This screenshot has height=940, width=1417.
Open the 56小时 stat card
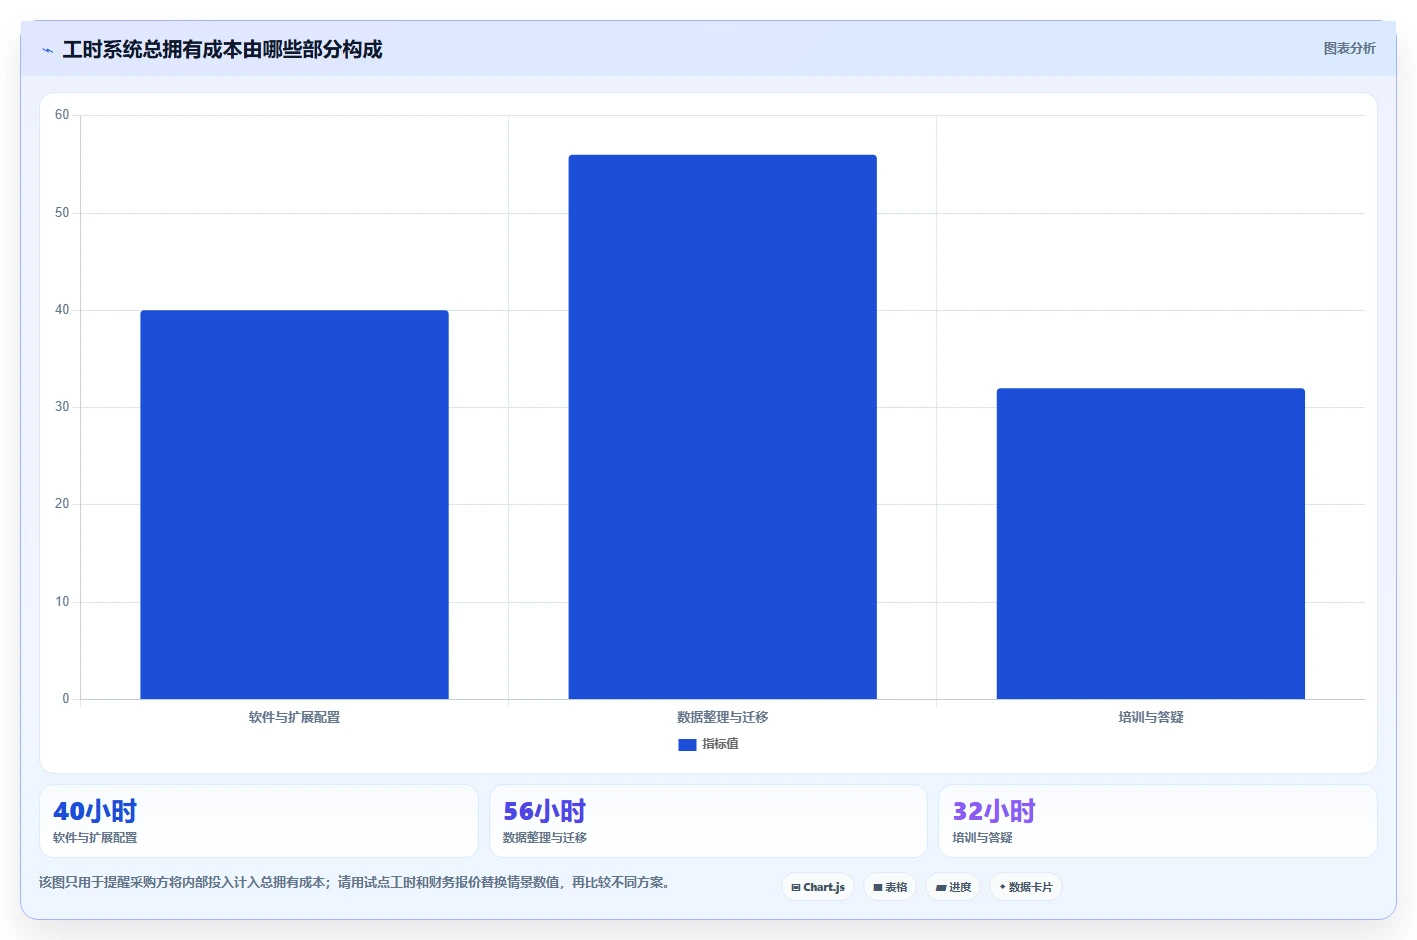click(x=708, y=821)
